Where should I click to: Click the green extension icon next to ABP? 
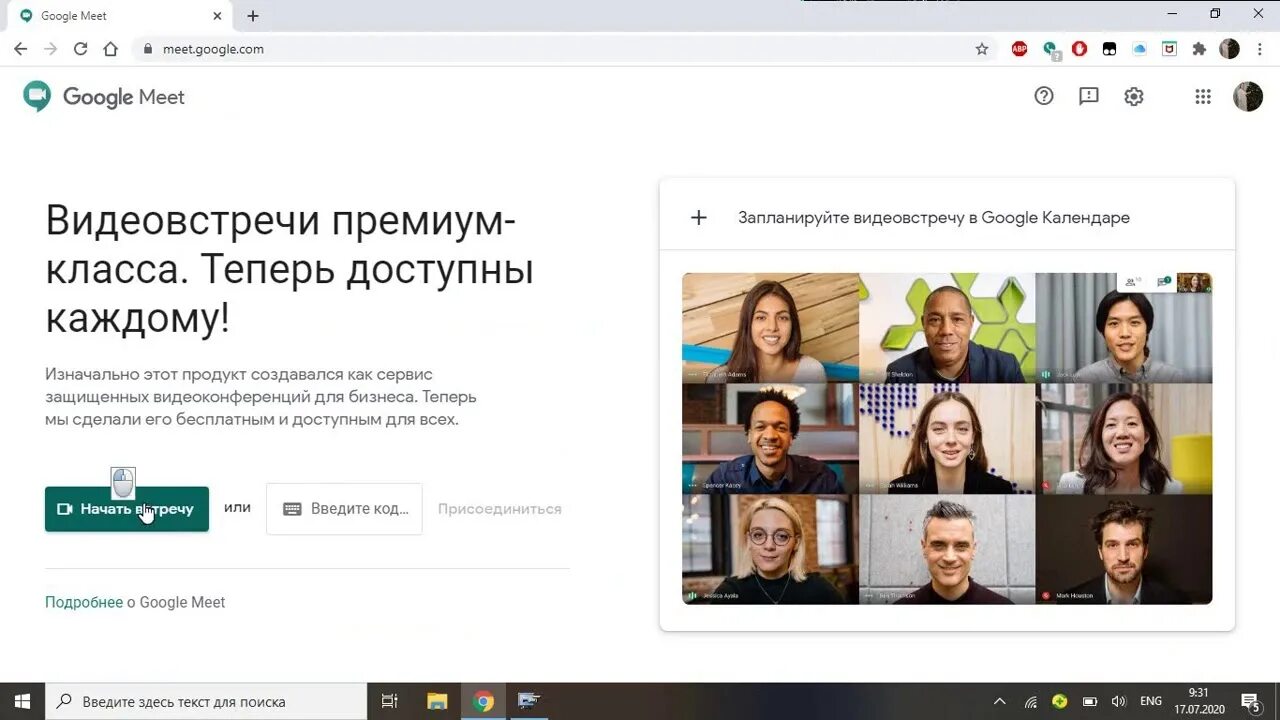coord(1050,49)
